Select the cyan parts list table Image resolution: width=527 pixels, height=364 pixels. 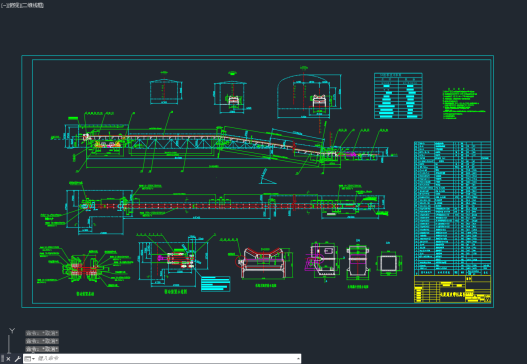pos(452,208)
